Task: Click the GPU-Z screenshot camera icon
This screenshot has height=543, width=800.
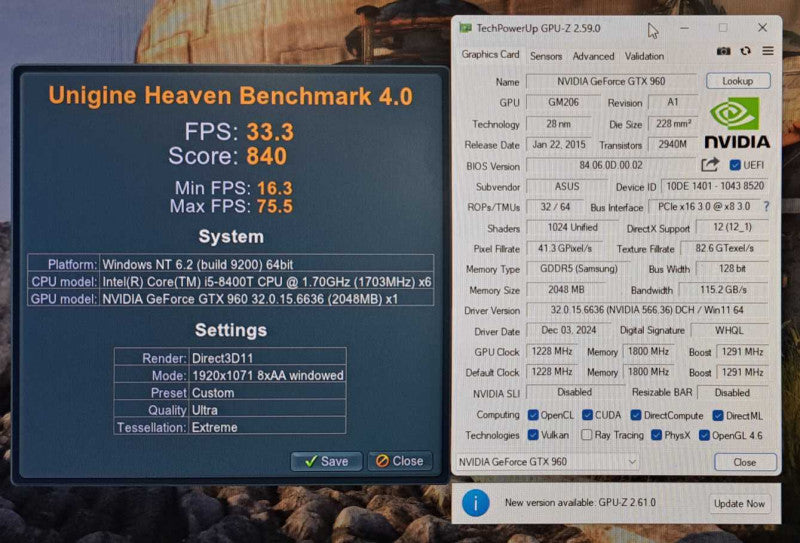Action: click(x=723, y=51)
